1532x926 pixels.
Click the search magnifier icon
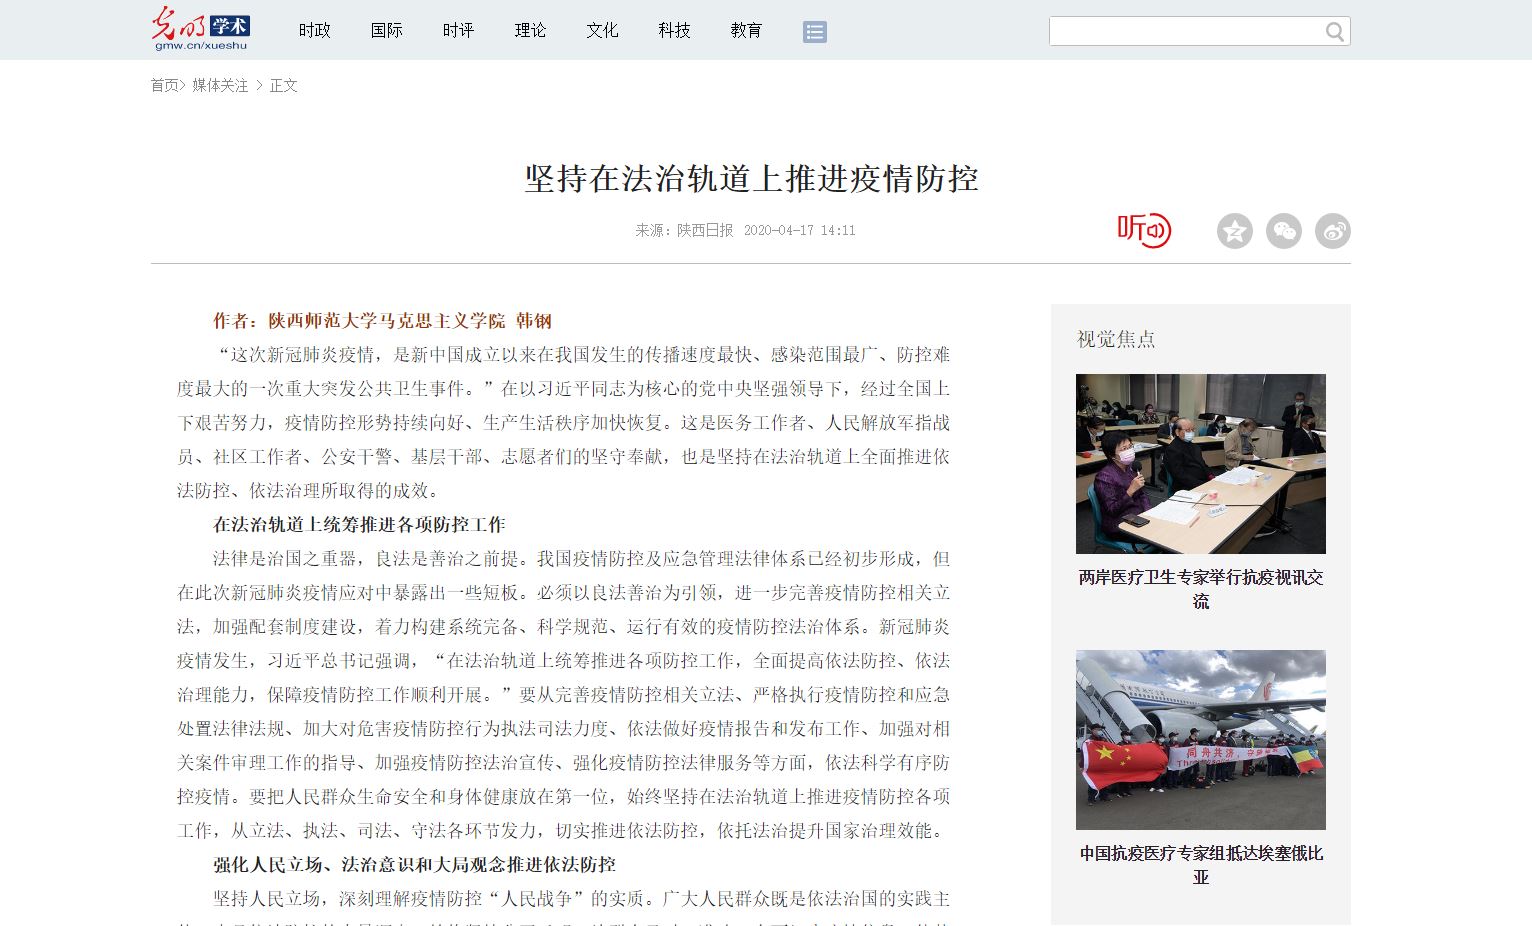(x=1334, y=32)
